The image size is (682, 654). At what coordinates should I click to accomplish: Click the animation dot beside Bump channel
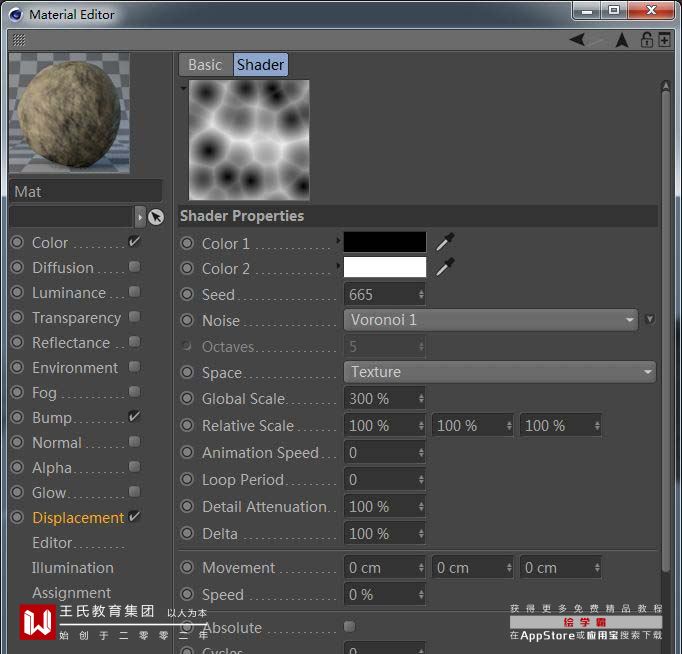click(x=17, y=417)
